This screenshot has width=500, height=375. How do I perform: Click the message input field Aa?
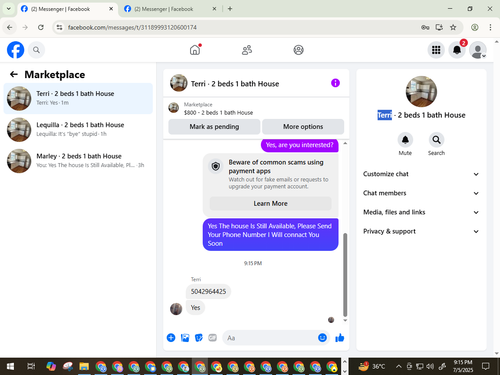pyautogui.click(x=270, y=338)
